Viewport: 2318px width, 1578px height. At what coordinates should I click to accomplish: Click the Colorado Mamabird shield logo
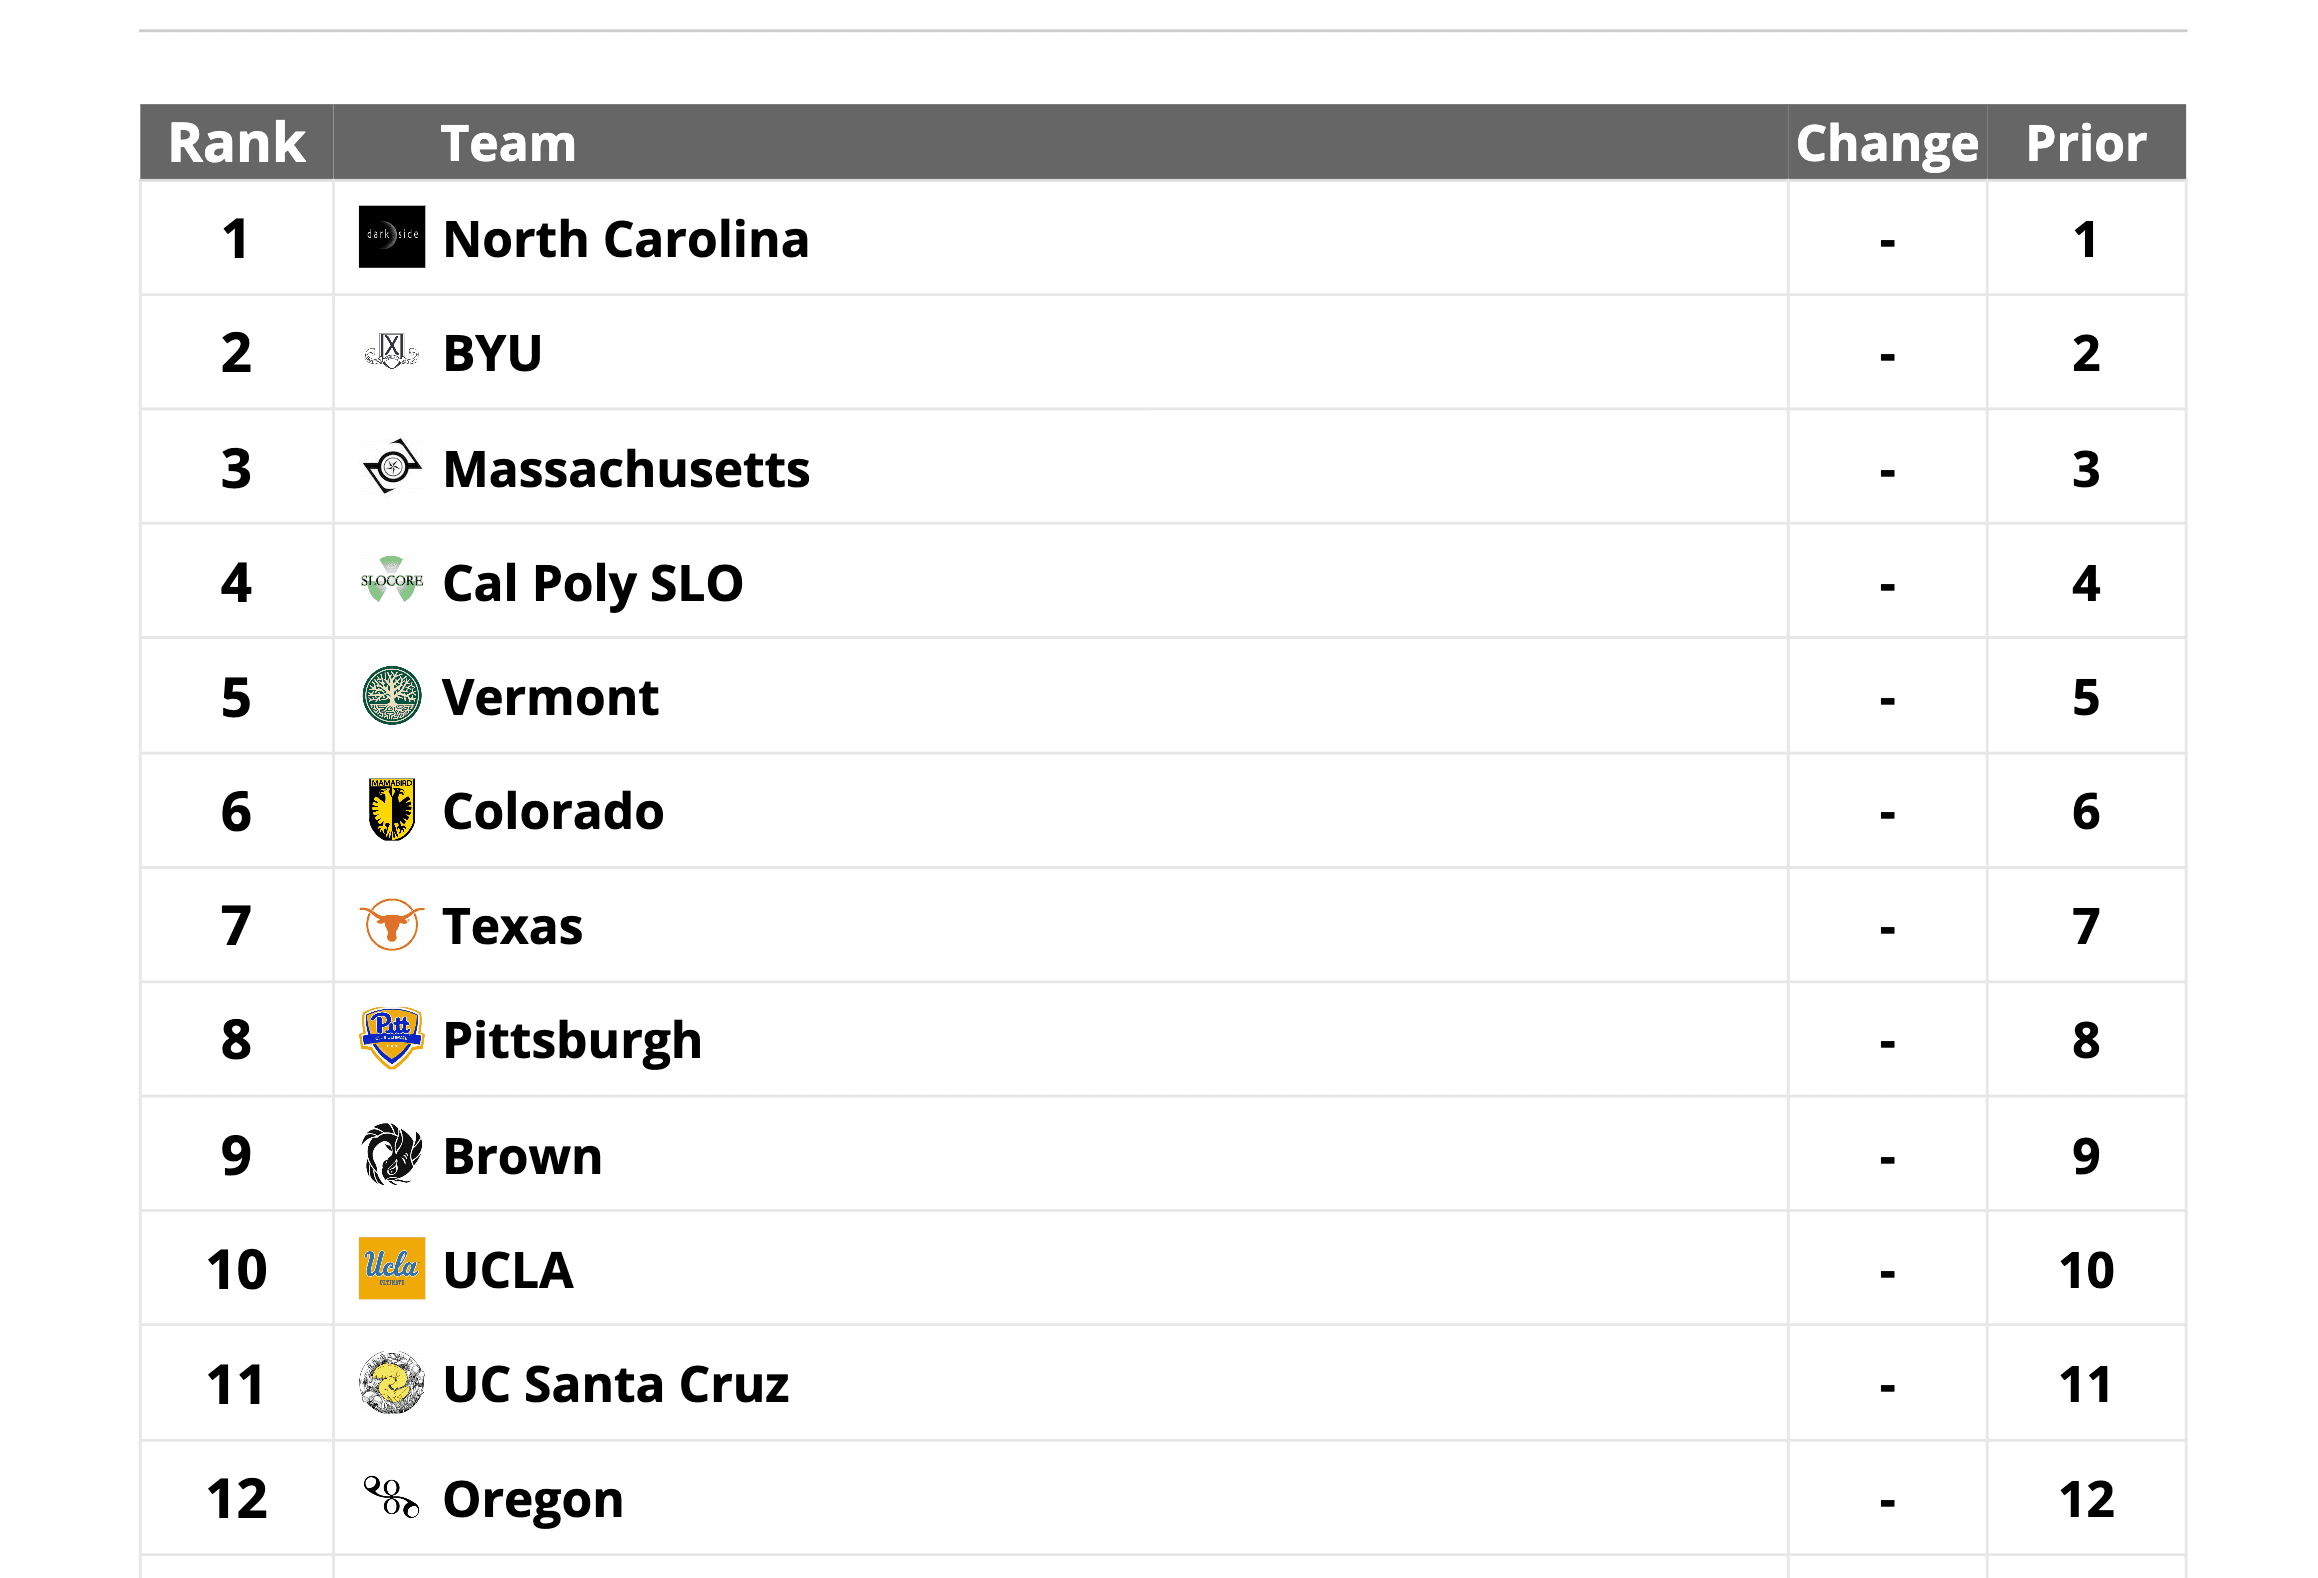pos(391,810)
